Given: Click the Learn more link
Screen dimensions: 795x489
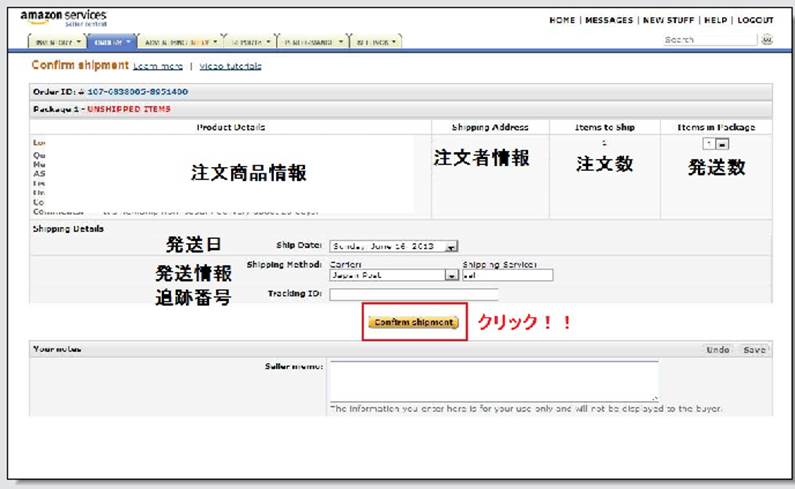Looking at the screenshot, I should pos(158,66).
